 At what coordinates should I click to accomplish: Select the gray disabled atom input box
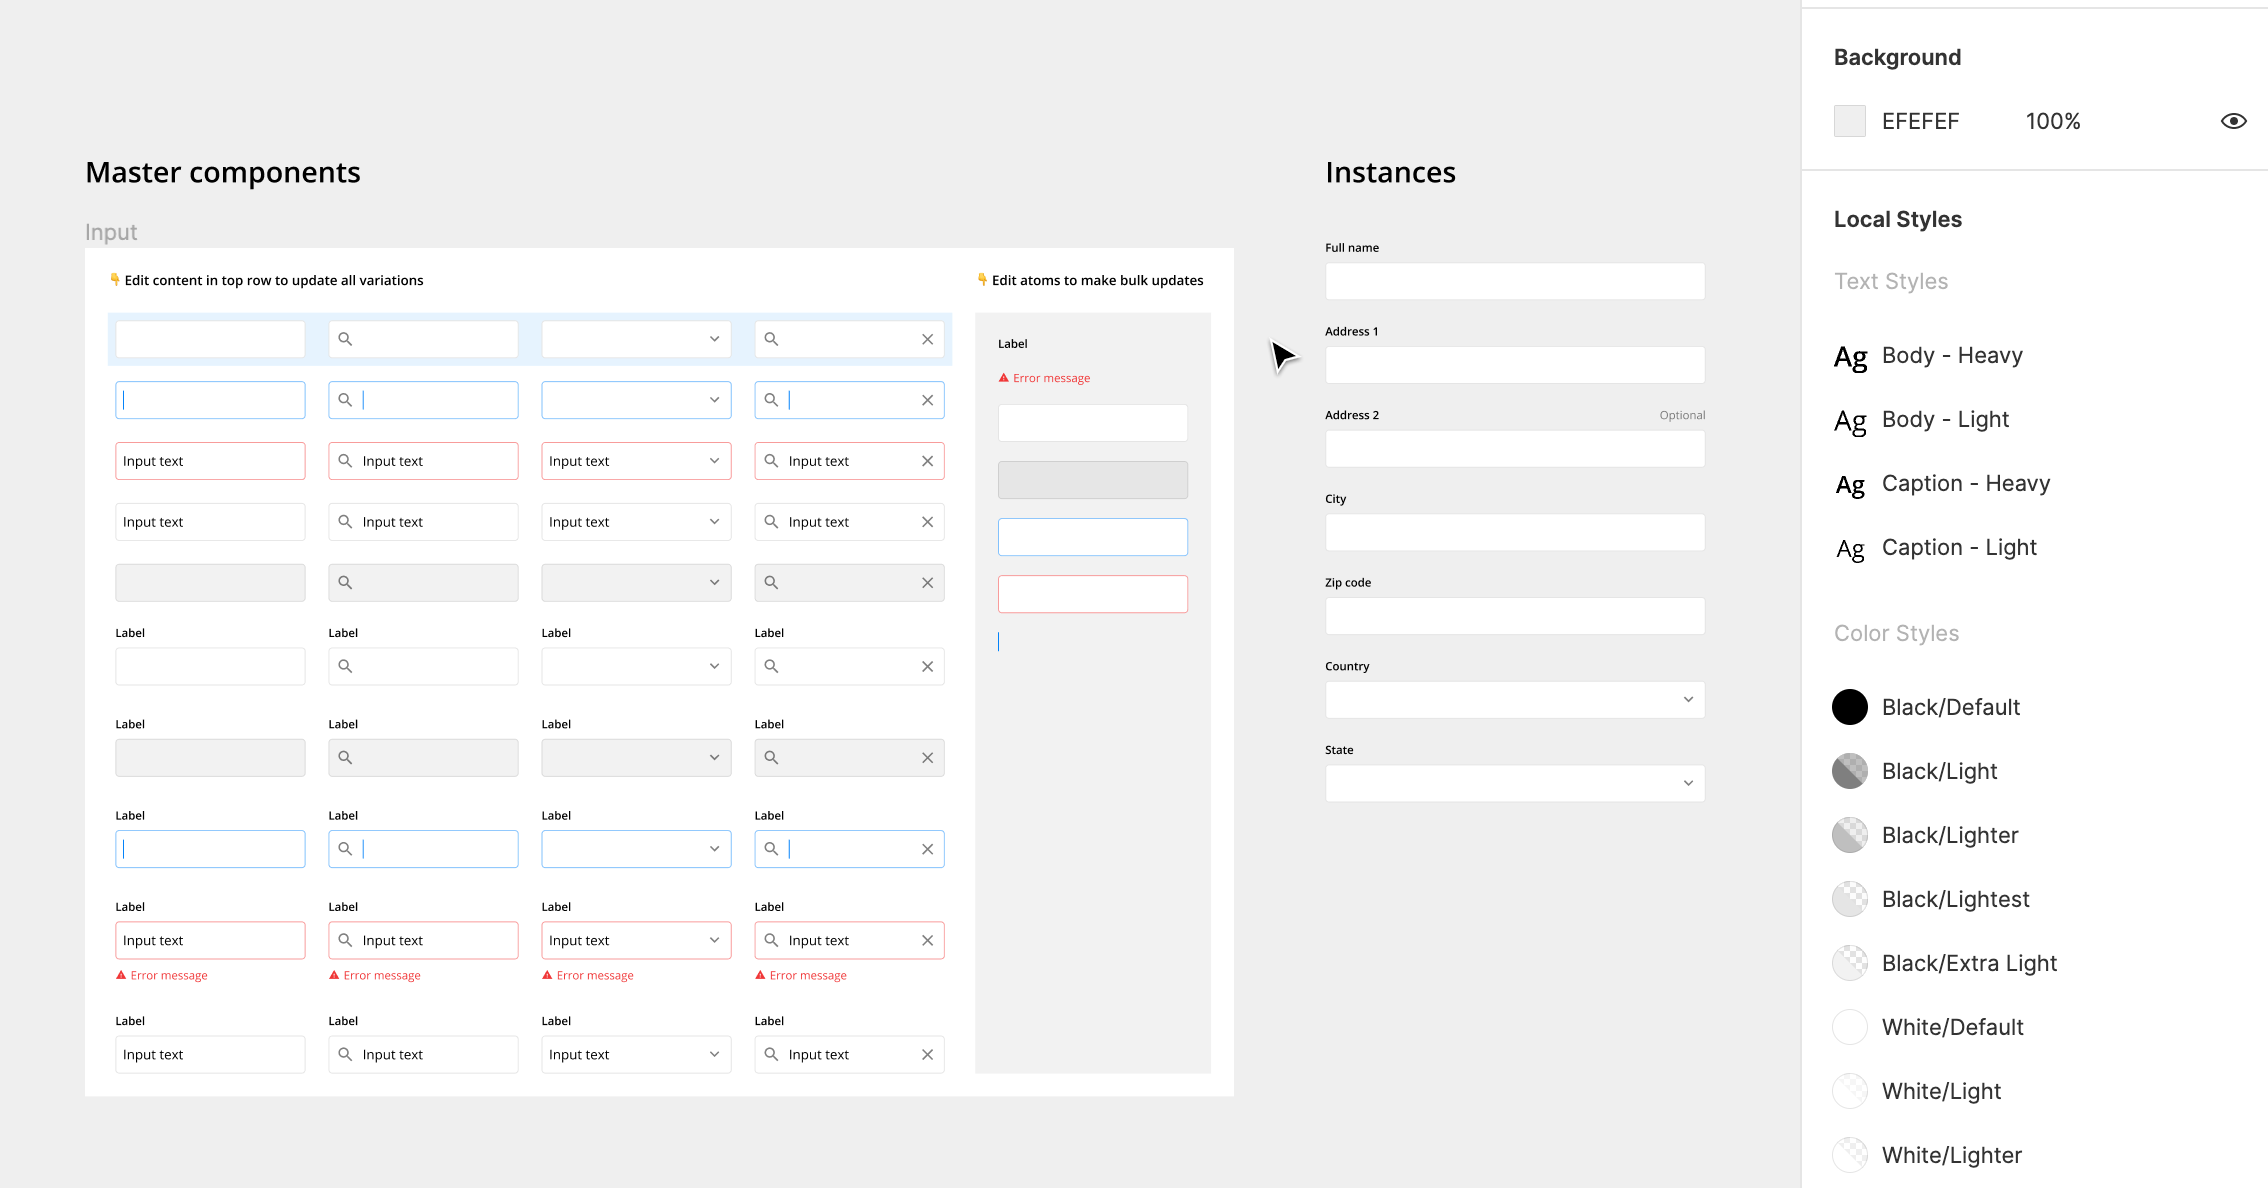click(x=1092, y=480)
